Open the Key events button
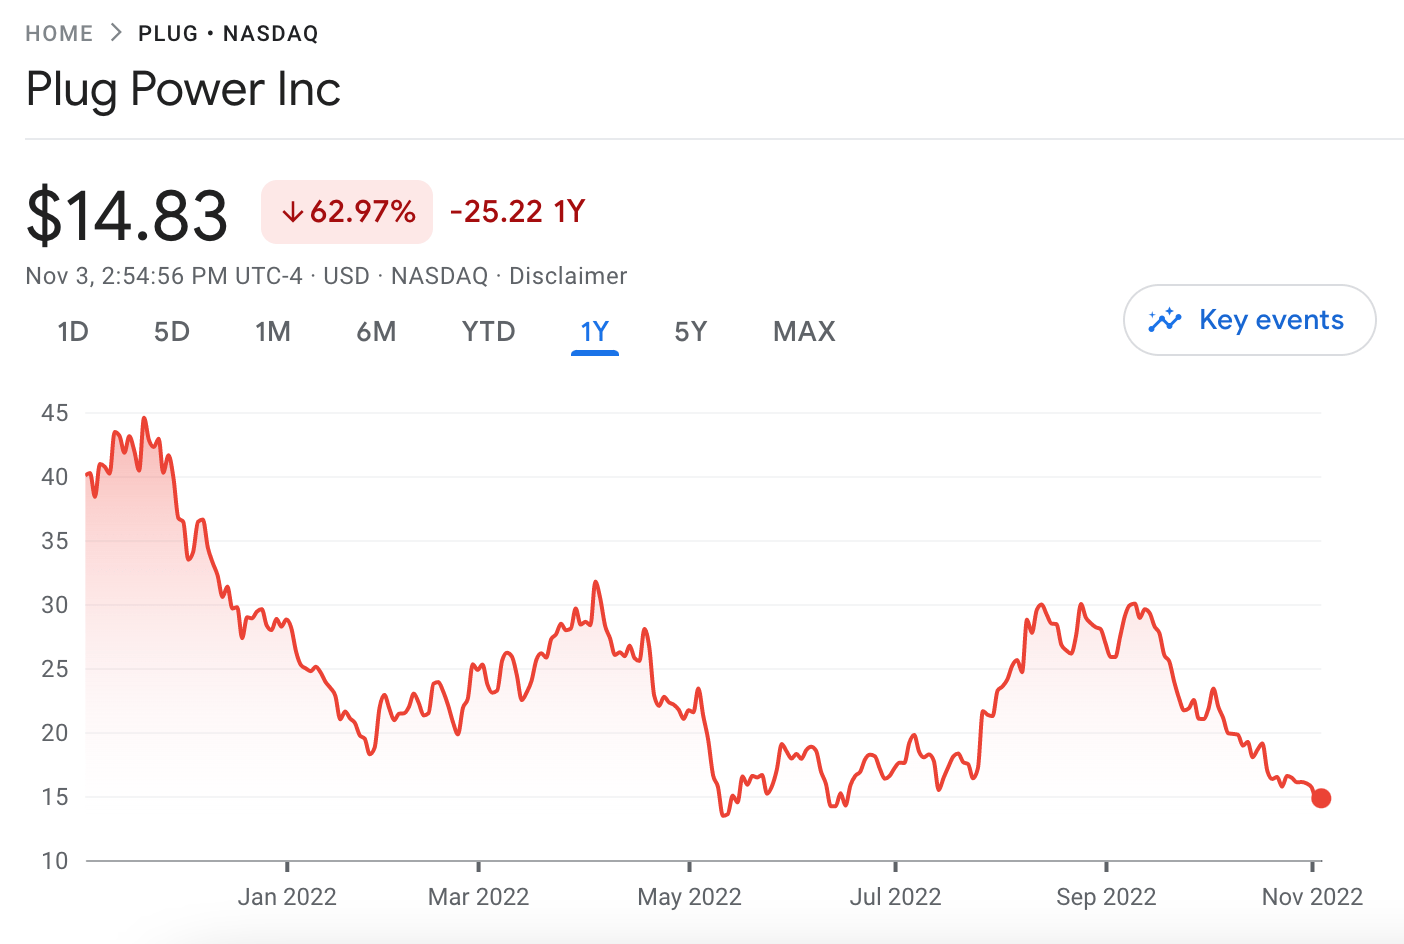The image size is (1404, 944). 1249,320
